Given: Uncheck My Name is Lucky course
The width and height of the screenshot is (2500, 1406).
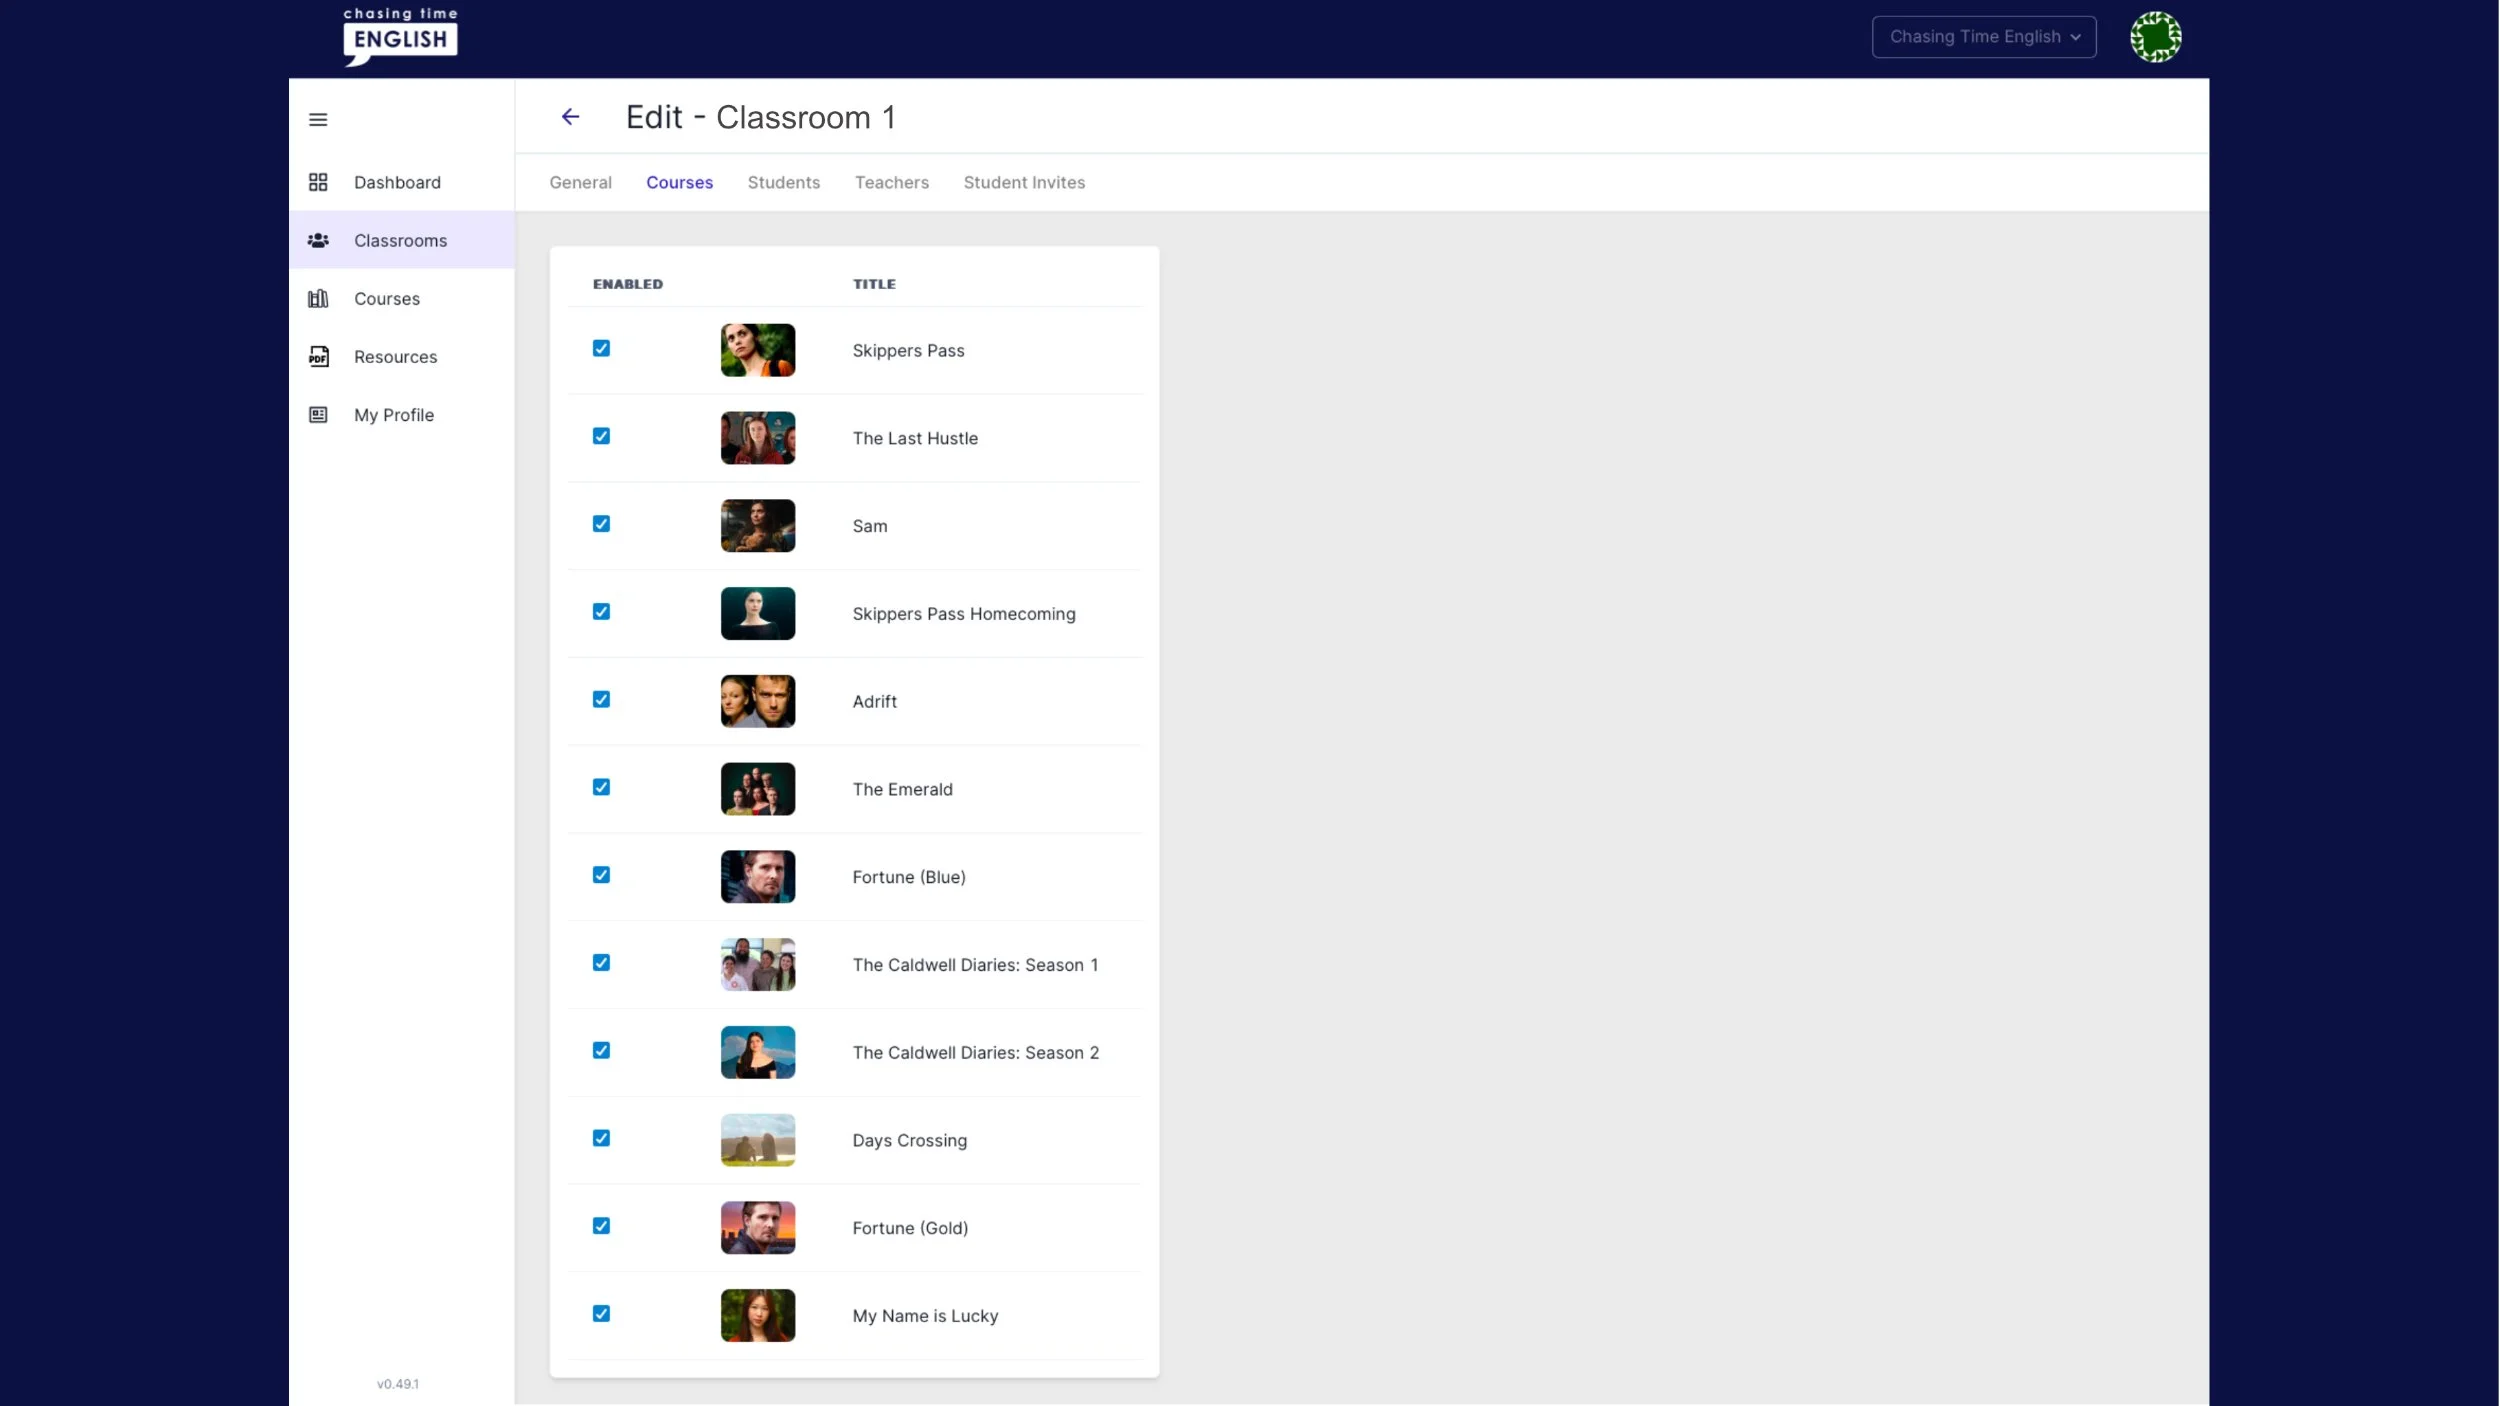Looking at the screenshot, I should click(601, 1313).
